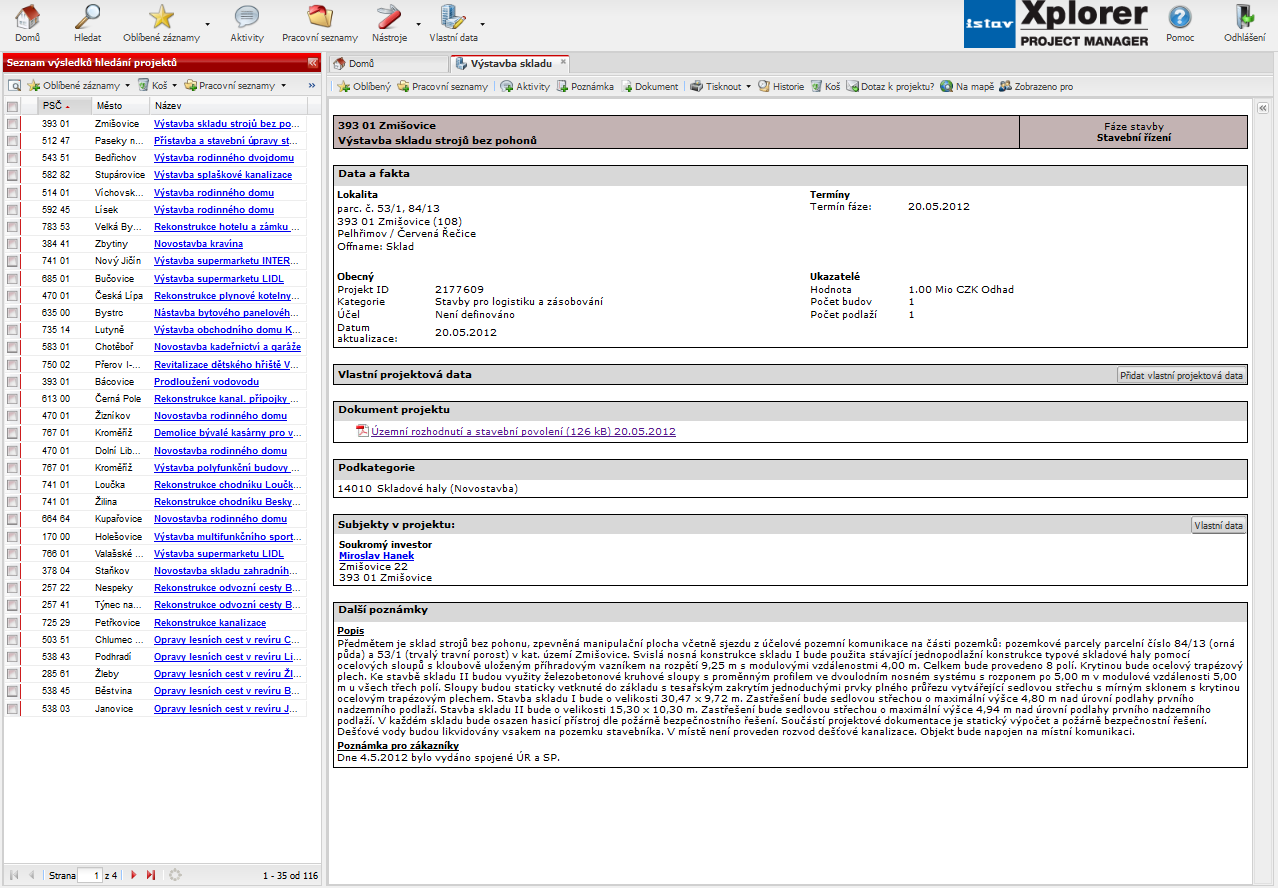Sort by Město column header
Screen dimensions: 1278x888
click(120, 106)
